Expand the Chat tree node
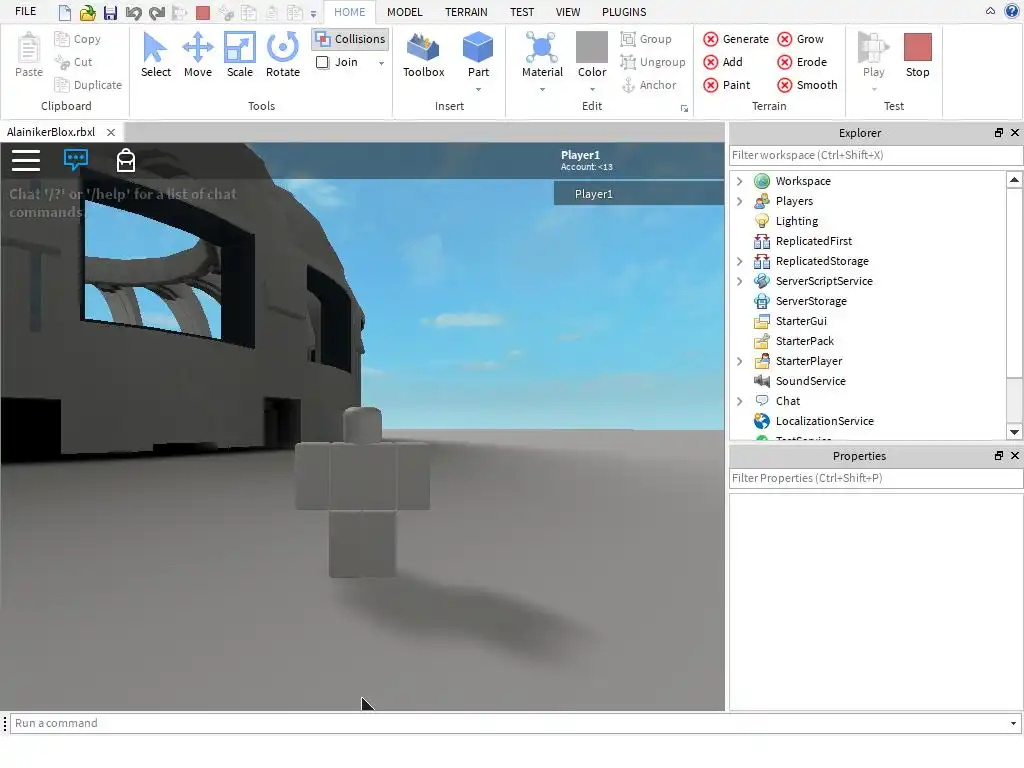The width and height of the screenshot is (1024, 768). tap(739, 401)
